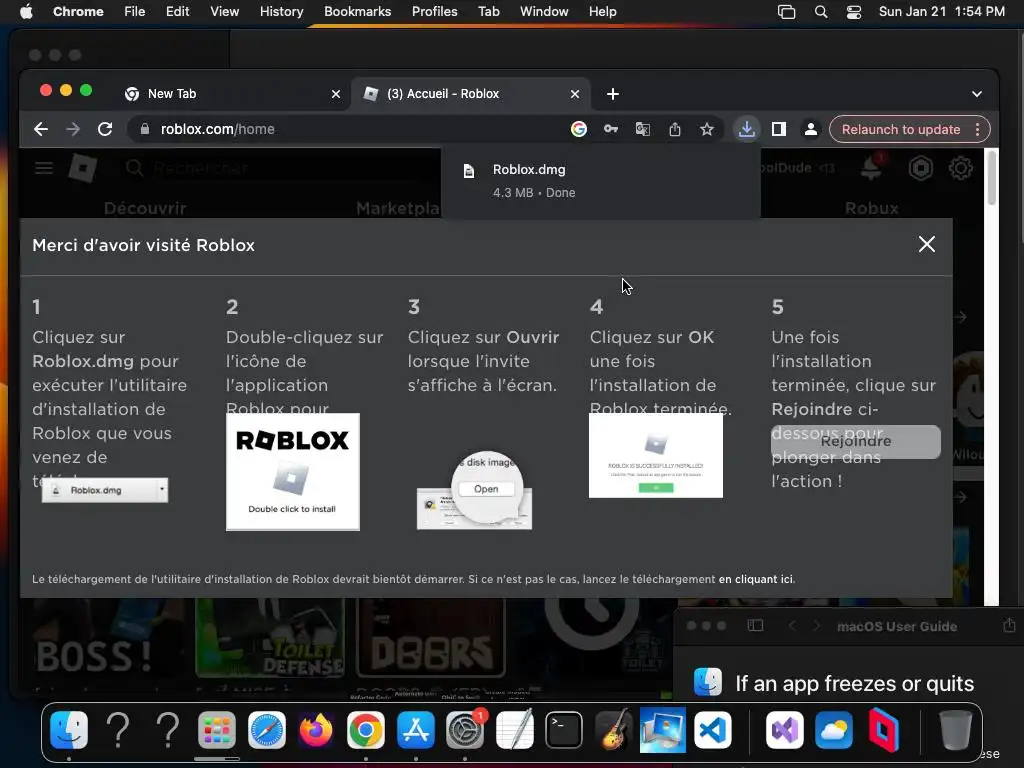Open the Chrome application menu
This screenshot has height=768, width=1024.
(78, 11)
